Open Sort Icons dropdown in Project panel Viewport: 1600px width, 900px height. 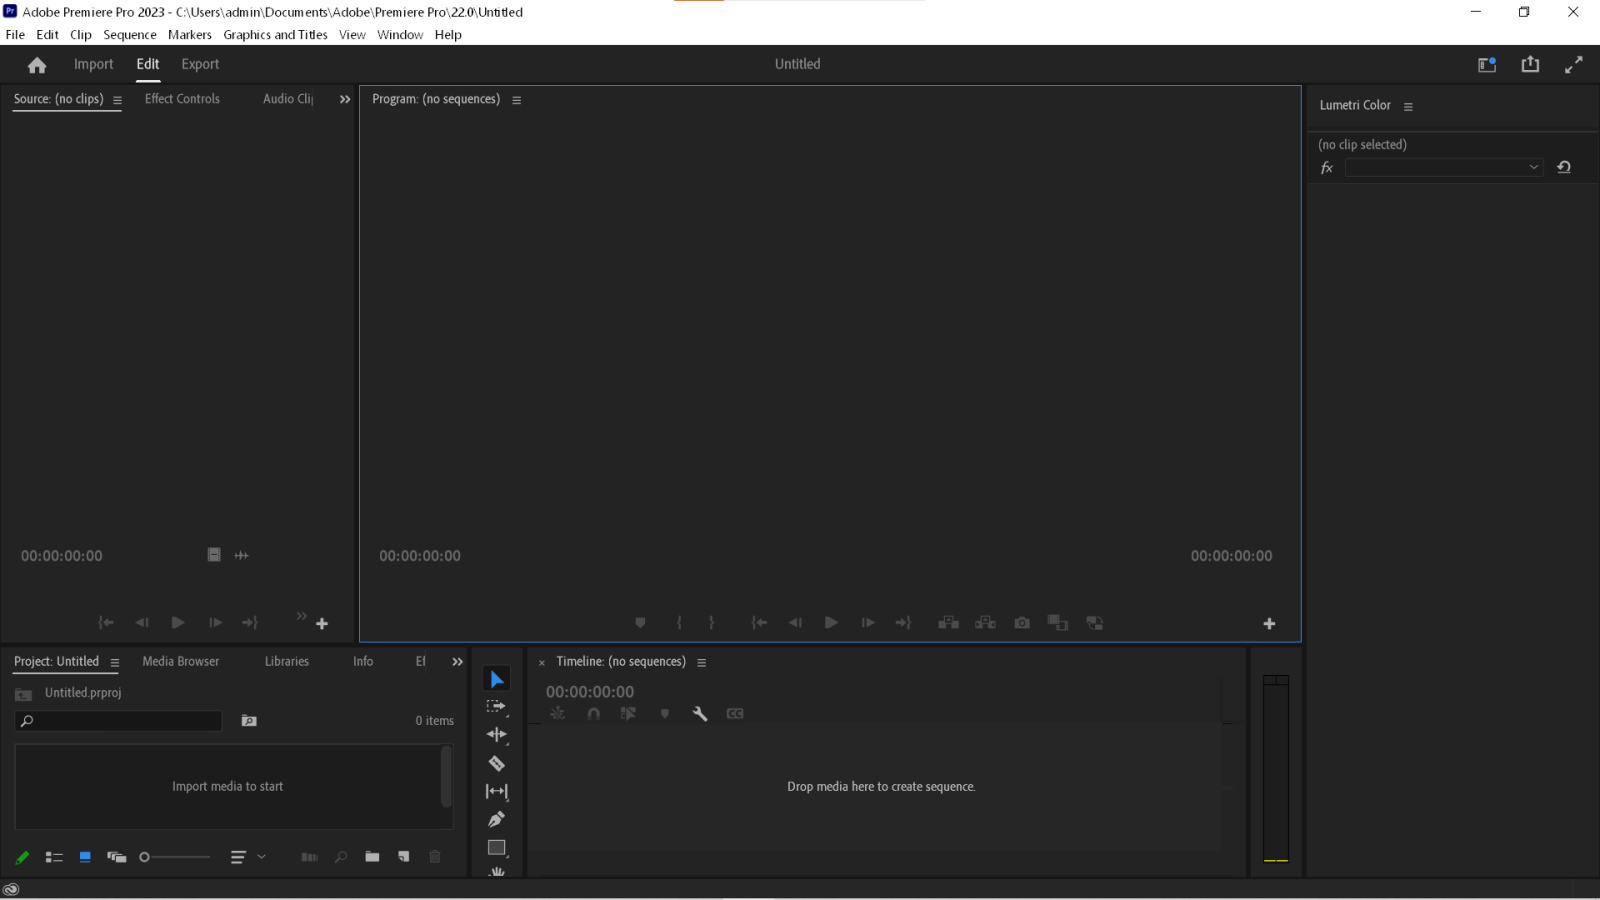click(249, 857)
